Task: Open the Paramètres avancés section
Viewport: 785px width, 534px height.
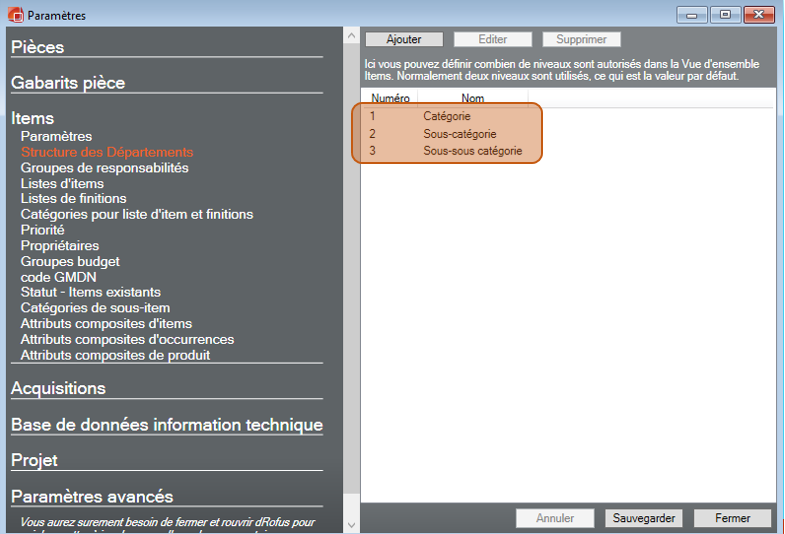Action: [92, 497]
